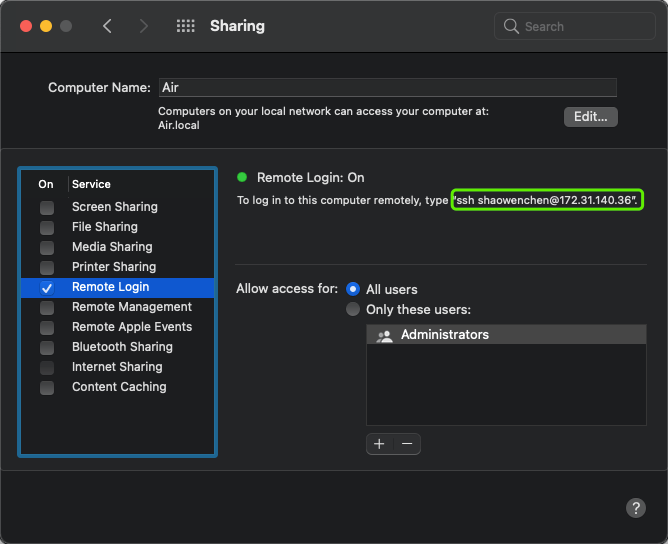Go forward with the right chevron
This screenshot has height=544, width=668.
[144, 26]
